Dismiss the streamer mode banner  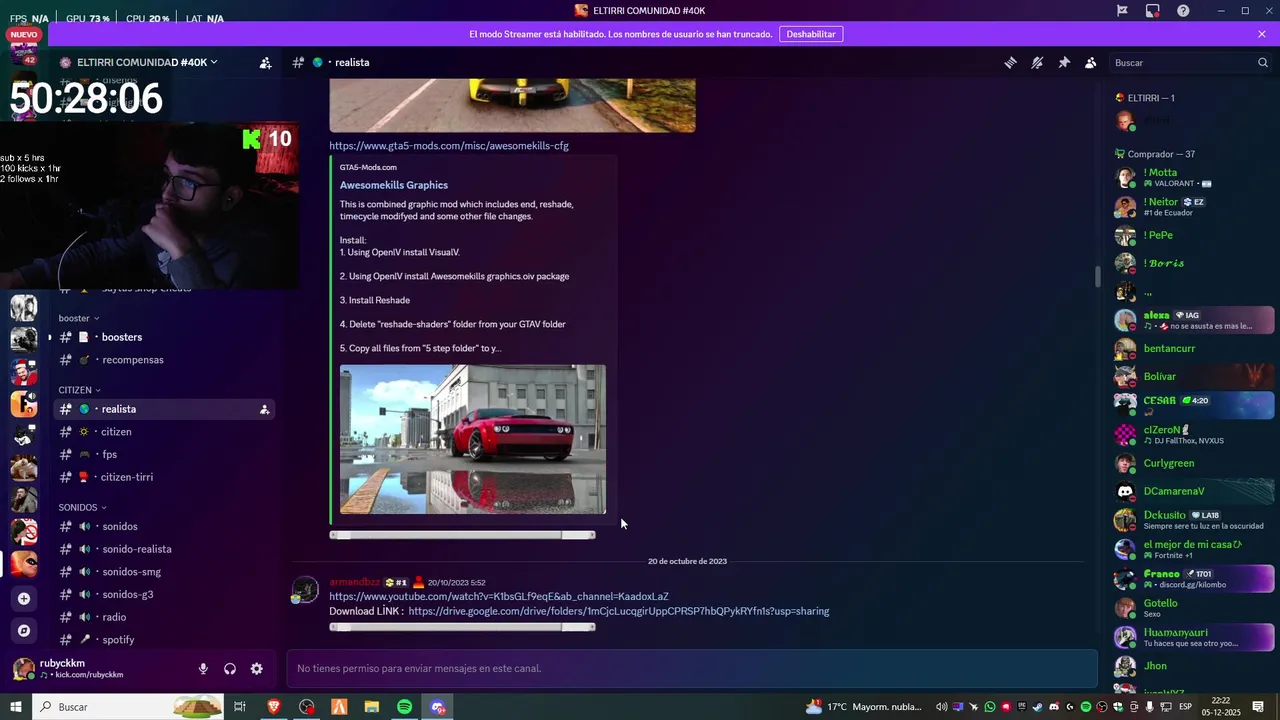[x=1262, y=34]
